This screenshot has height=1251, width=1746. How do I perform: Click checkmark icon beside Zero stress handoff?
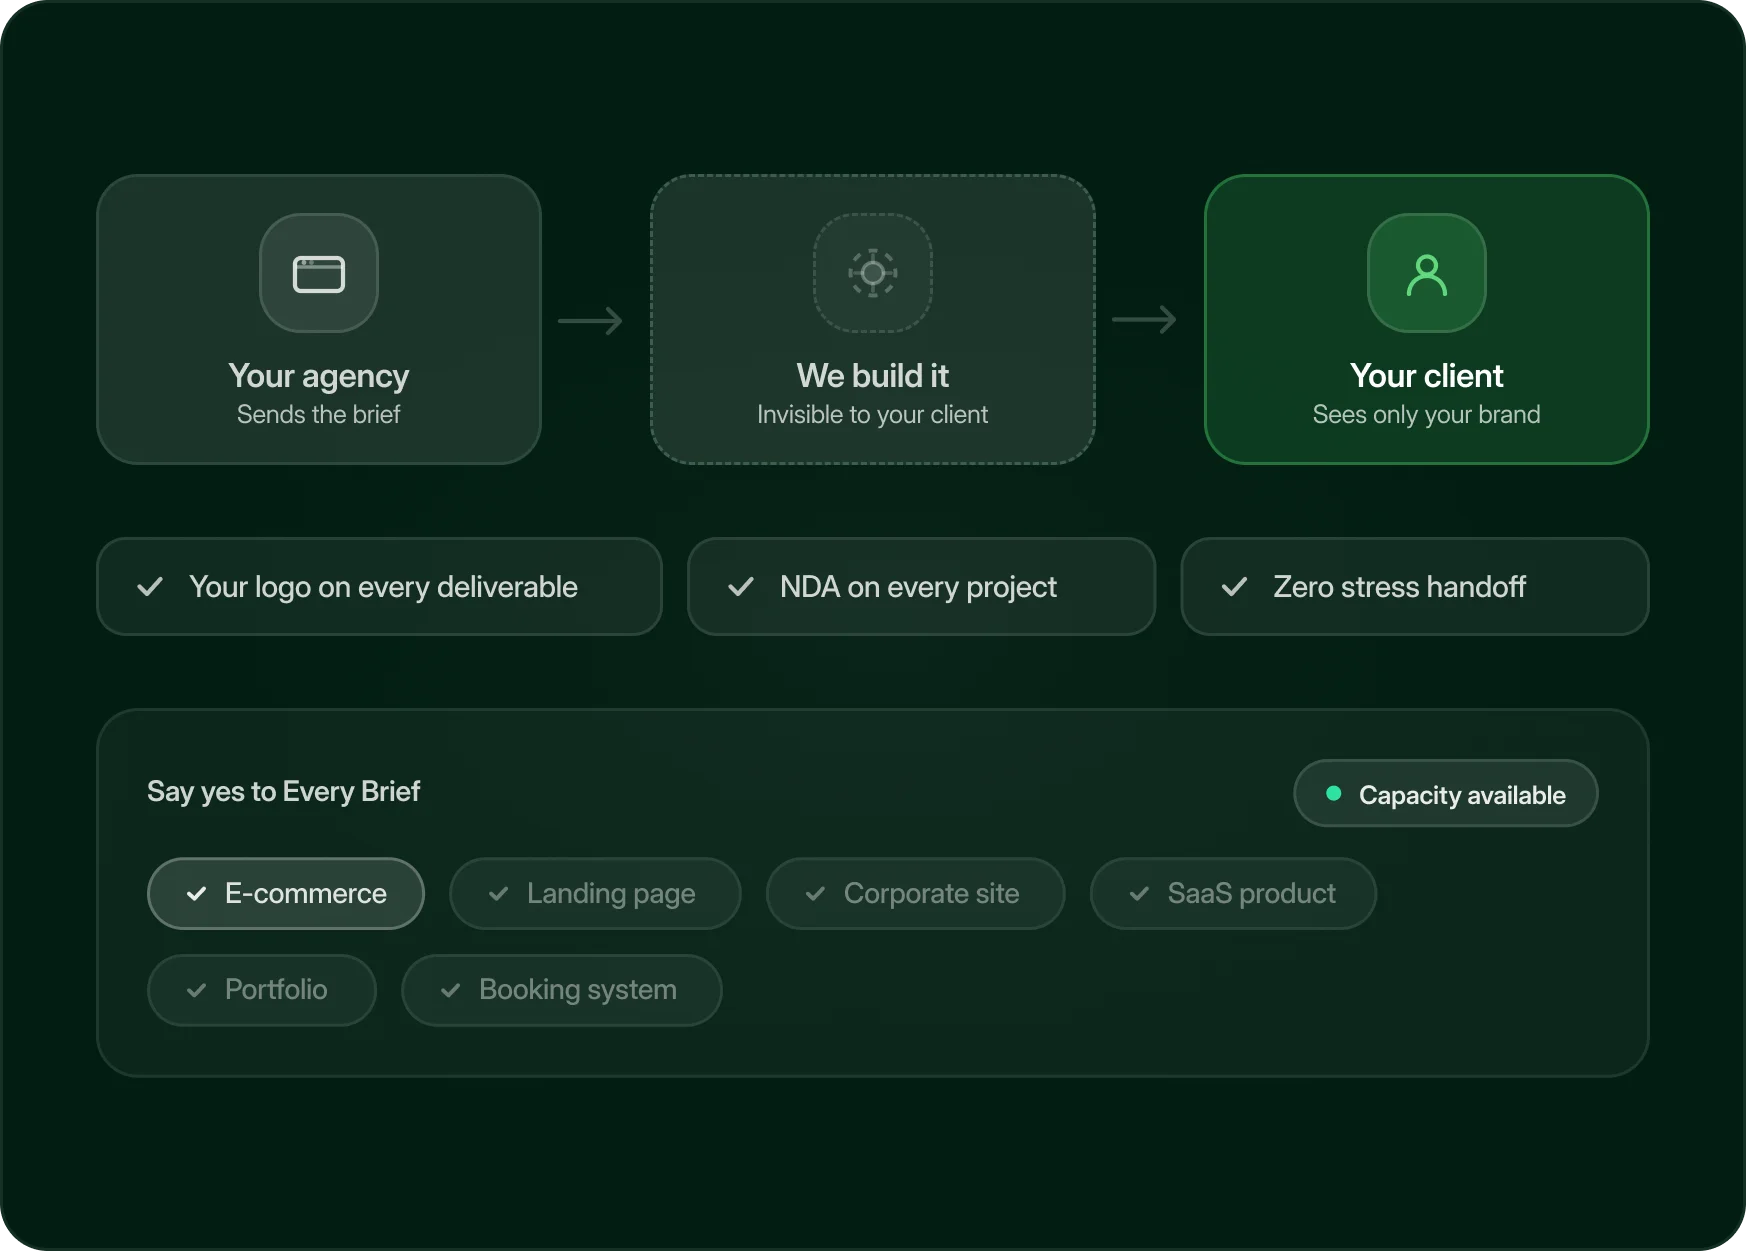(x=1234, y=587)
